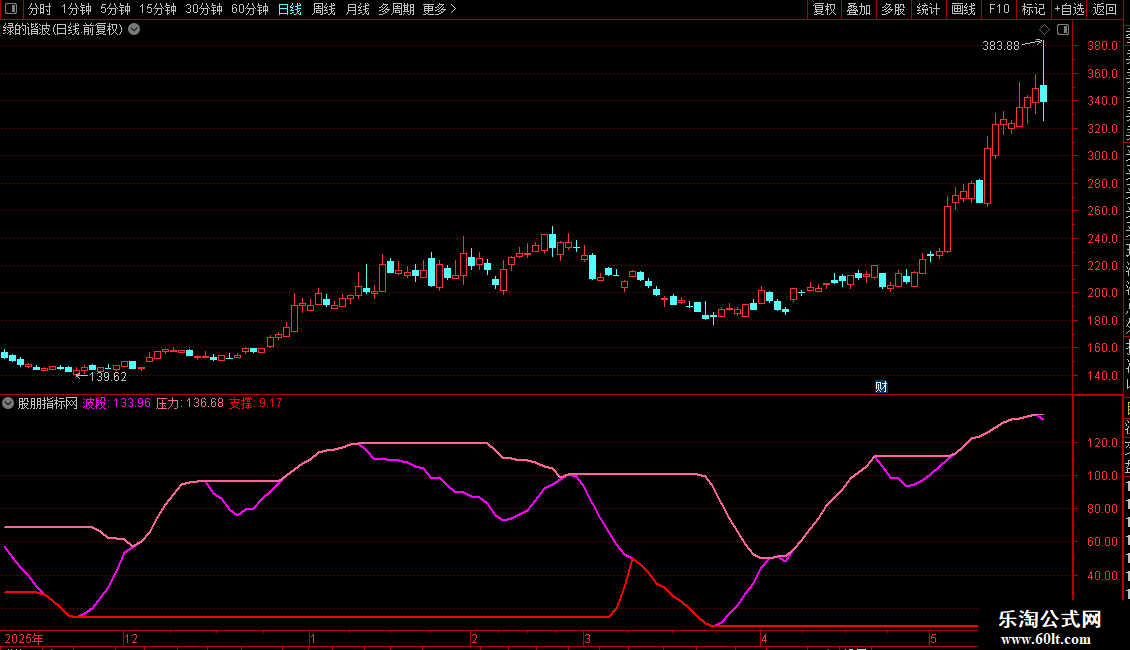Add stock via +自选
Viewport: 1130px width, 650px height.
click(1069, 9)
